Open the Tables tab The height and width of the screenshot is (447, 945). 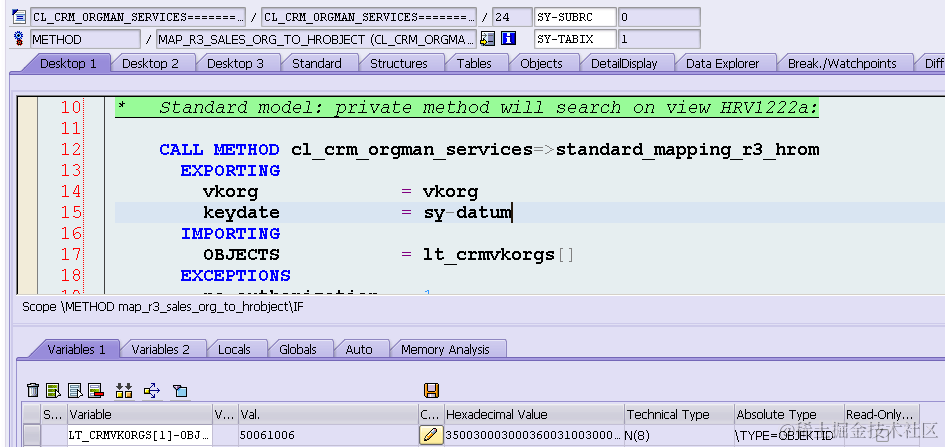click(474, 63)
